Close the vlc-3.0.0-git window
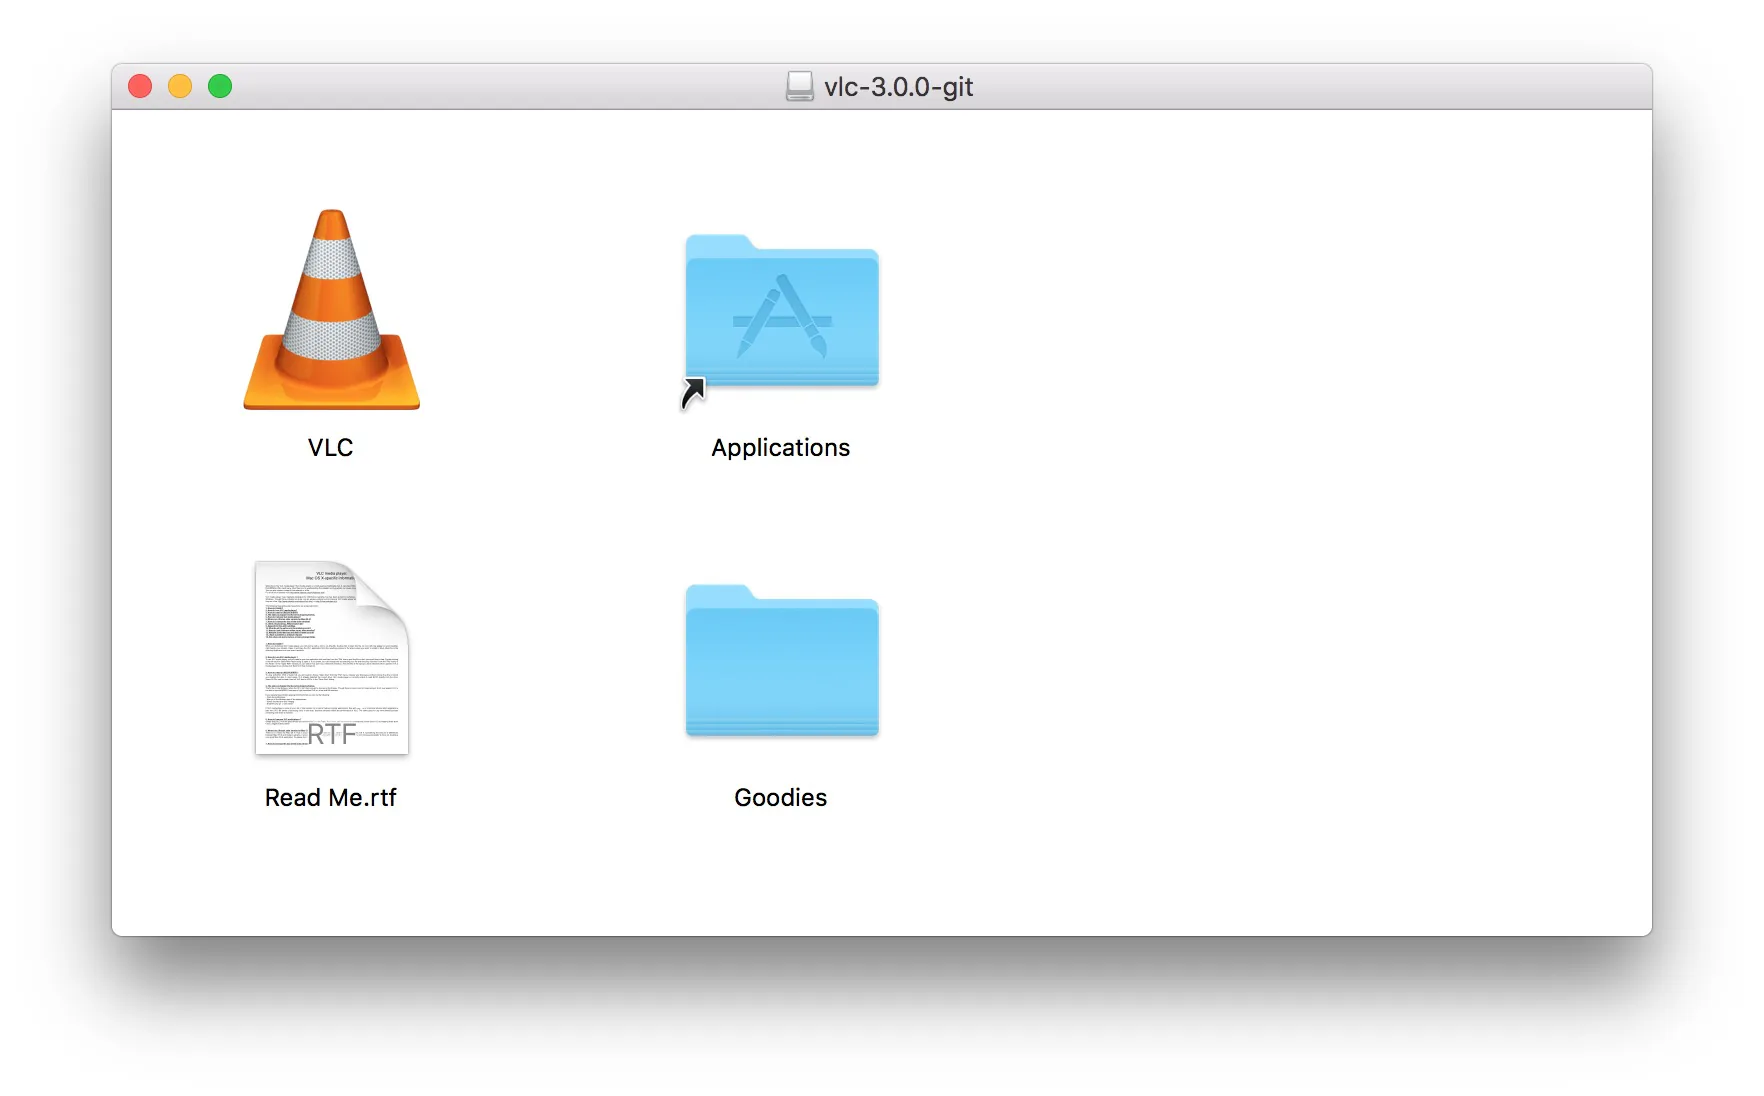The height and width of the screenshot is (1096, 1764). pyautogui.click(x=140, y=87)
